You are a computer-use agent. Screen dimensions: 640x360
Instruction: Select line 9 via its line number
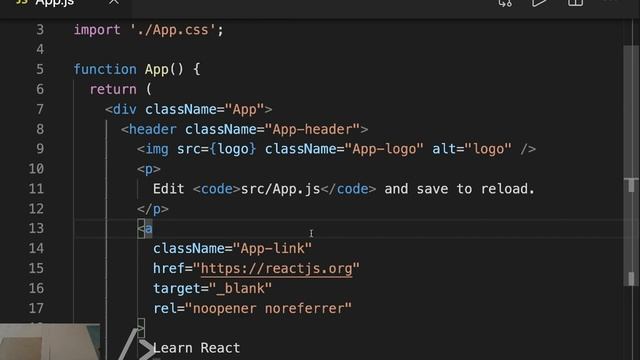point(40,149)
